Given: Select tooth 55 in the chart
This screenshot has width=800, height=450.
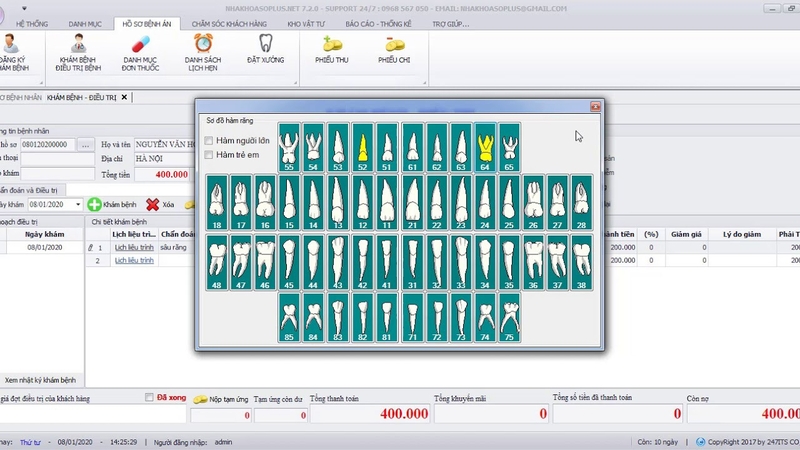Looking at the screenshot, I should [289, 147].
